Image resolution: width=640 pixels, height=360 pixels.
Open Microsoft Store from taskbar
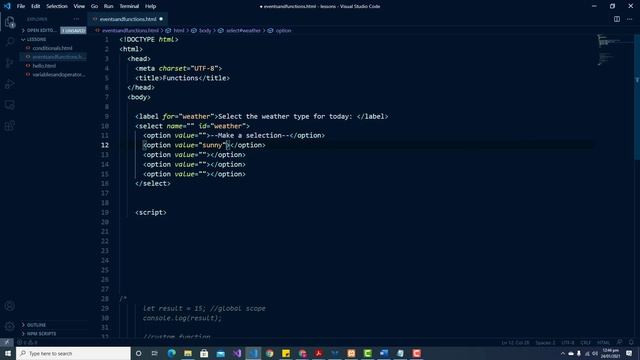[x=204, y=353]
